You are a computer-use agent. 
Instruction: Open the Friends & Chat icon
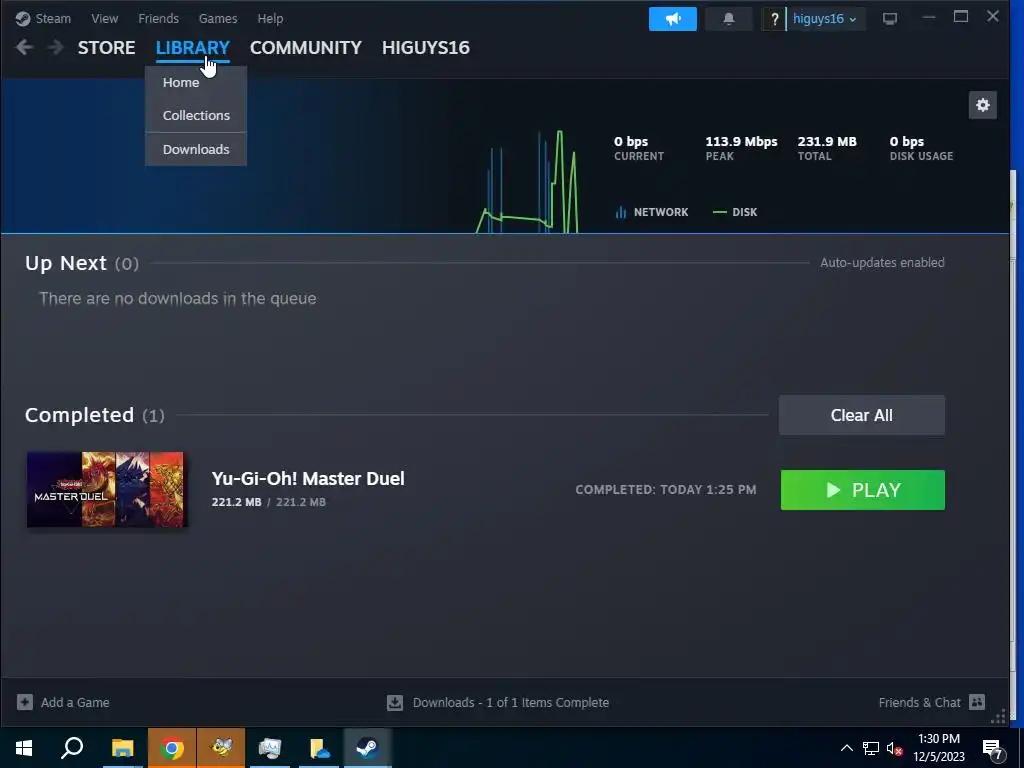[977, 701]
